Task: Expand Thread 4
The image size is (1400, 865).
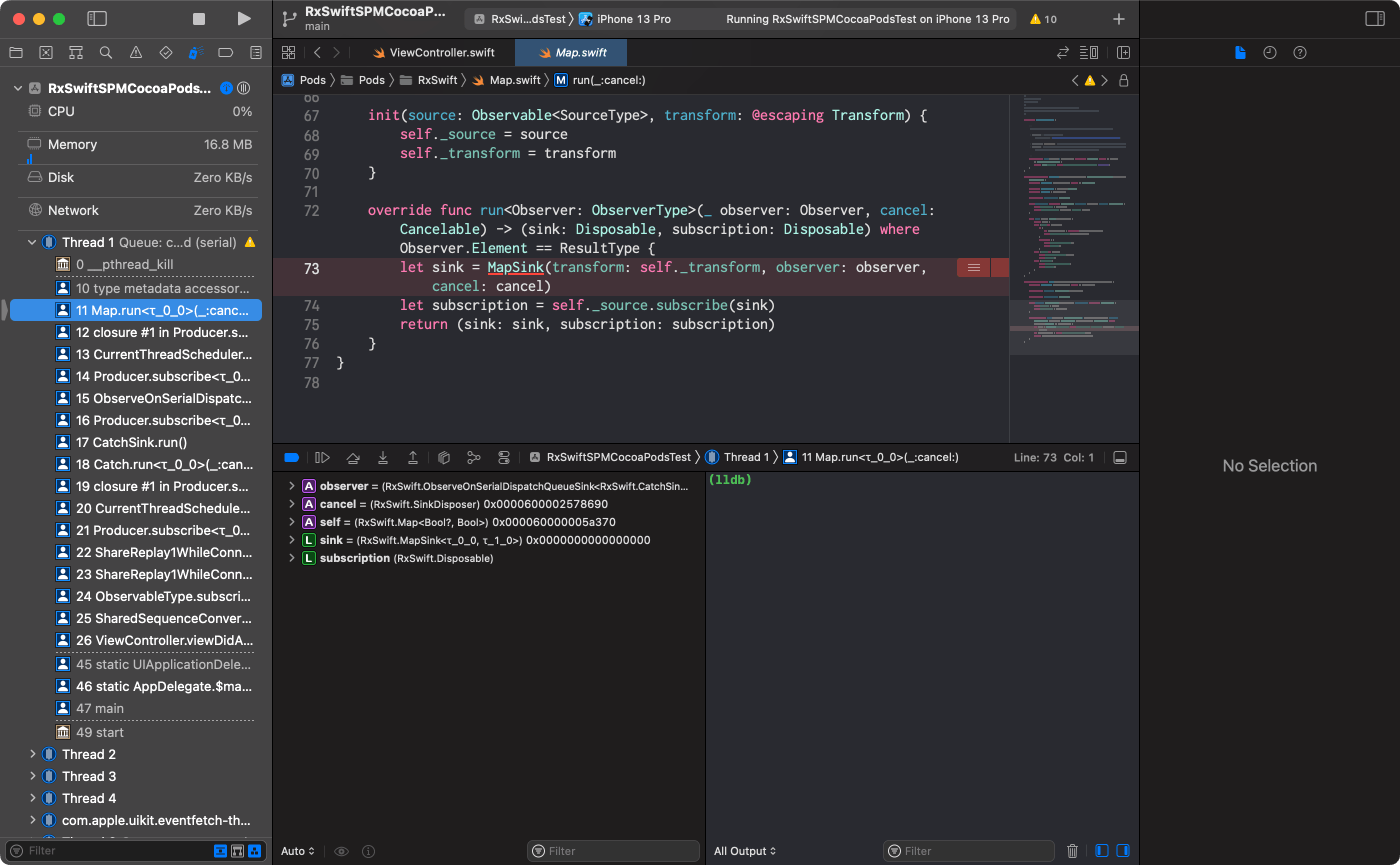Action: click(x=32, y=798)
